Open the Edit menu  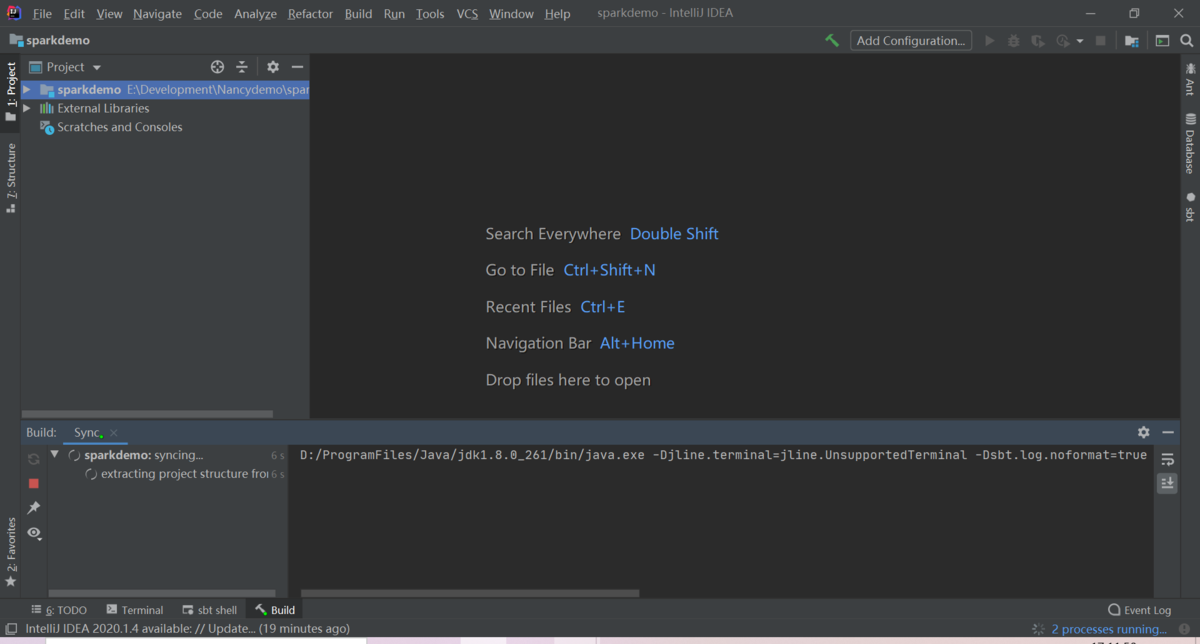74,14
